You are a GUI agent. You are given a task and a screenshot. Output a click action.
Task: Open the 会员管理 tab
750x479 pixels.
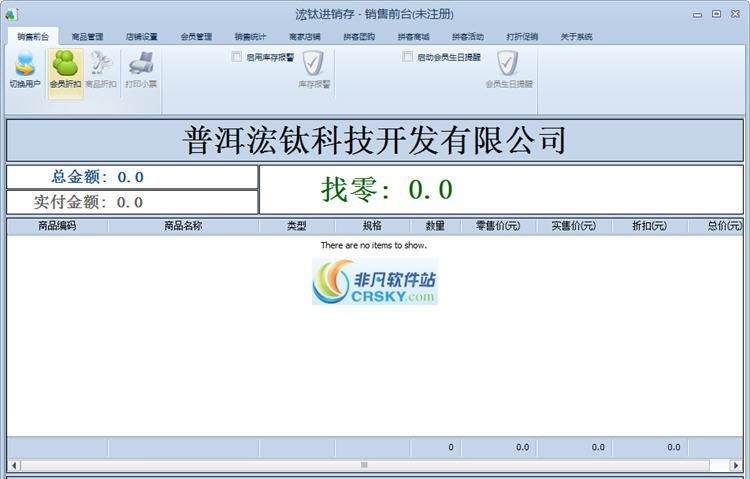coord(196,36)
